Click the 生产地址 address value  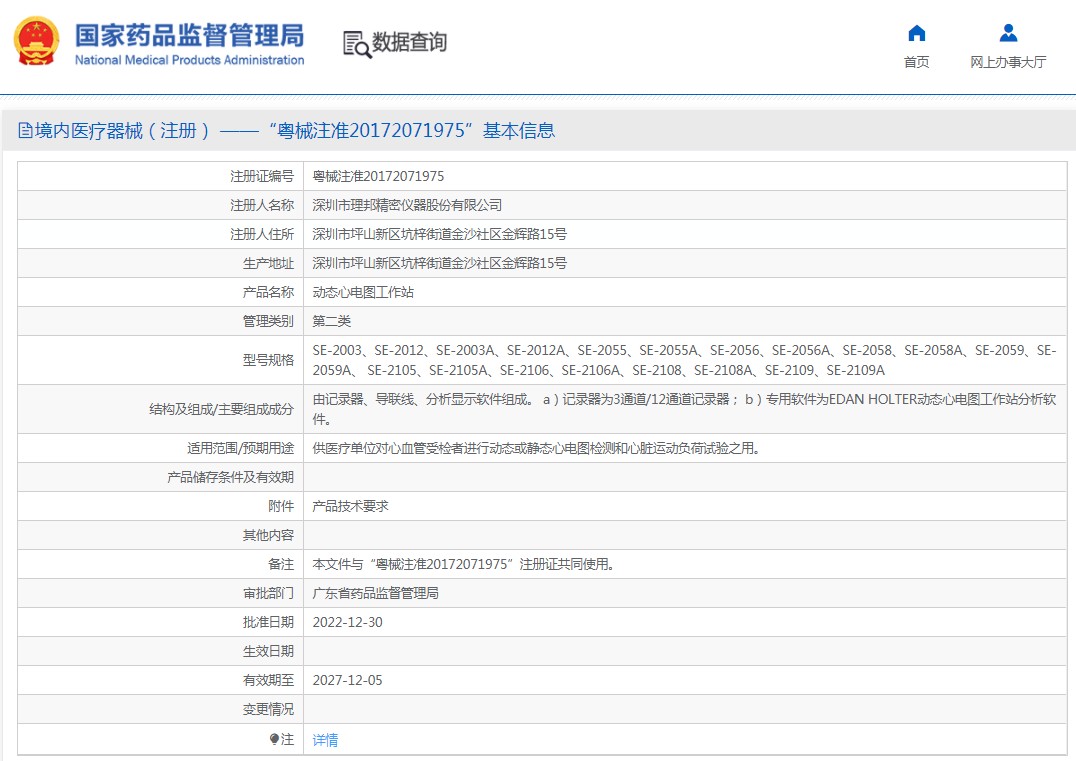[x=439, y=263]
